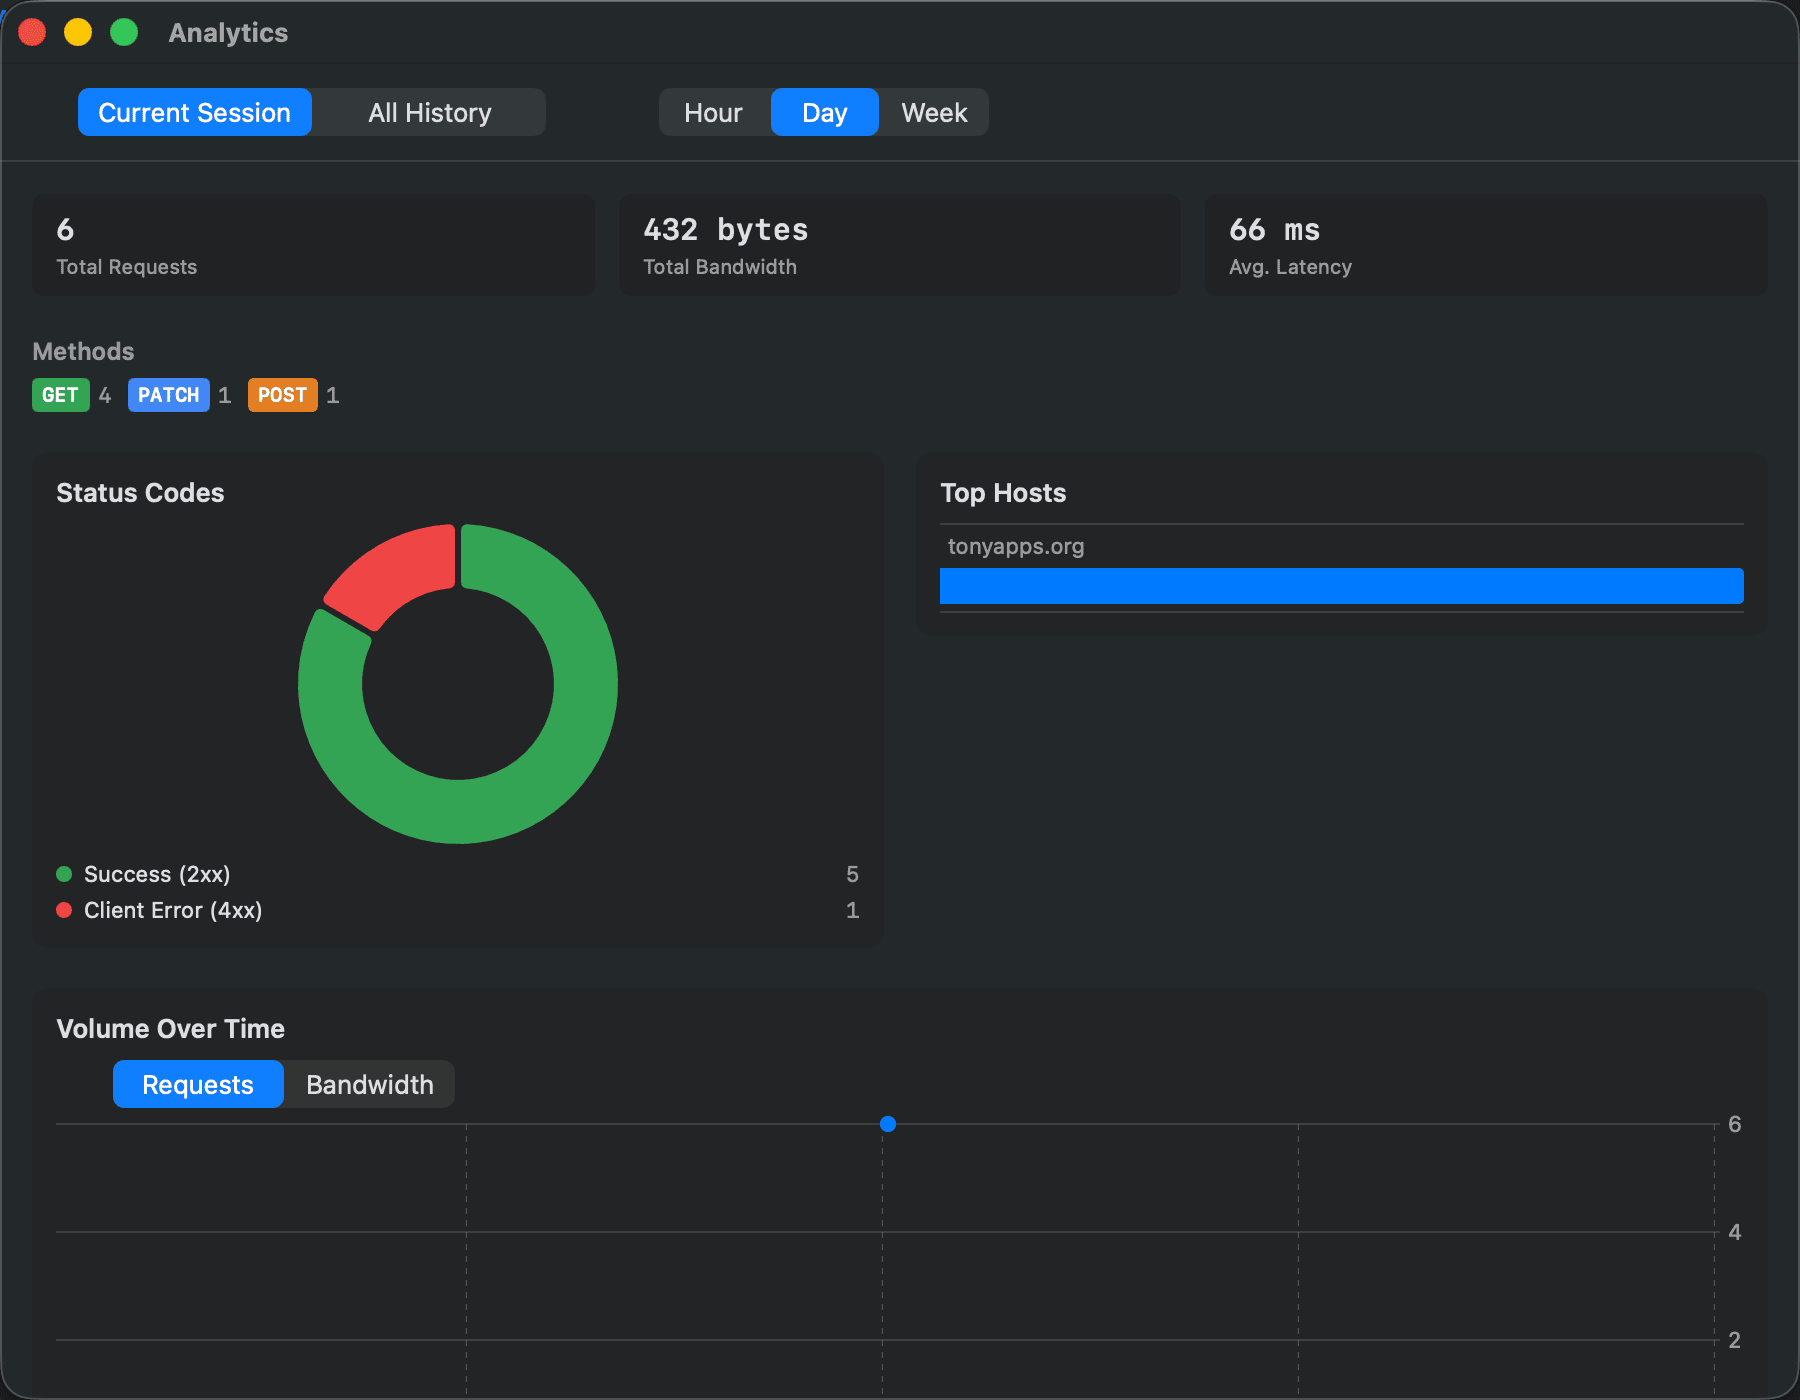Screen dimensions: 1800x1400
Task: Maximize the Analytics window with green button
Action: (x=124, y=32)
